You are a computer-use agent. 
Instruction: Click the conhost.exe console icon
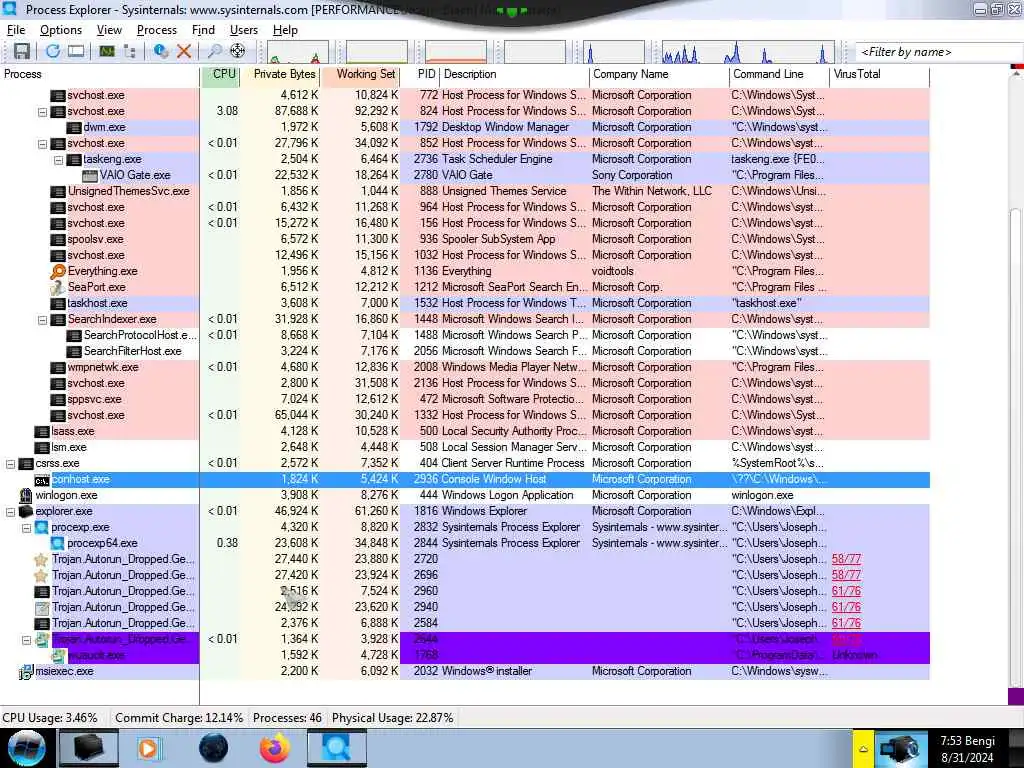point(42,480)
